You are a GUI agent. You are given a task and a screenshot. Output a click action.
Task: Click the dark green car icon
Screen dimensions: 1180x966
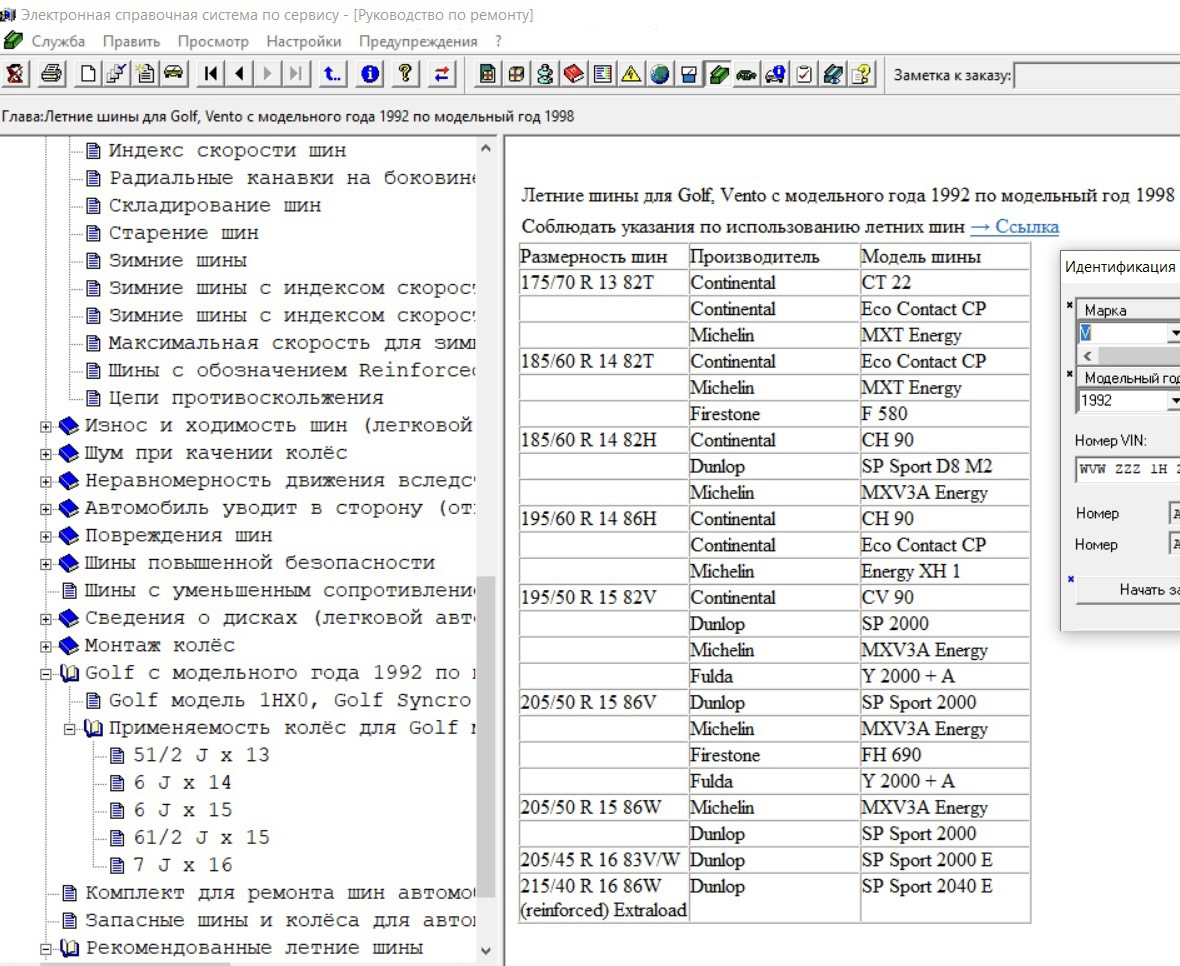pos(747,74)
